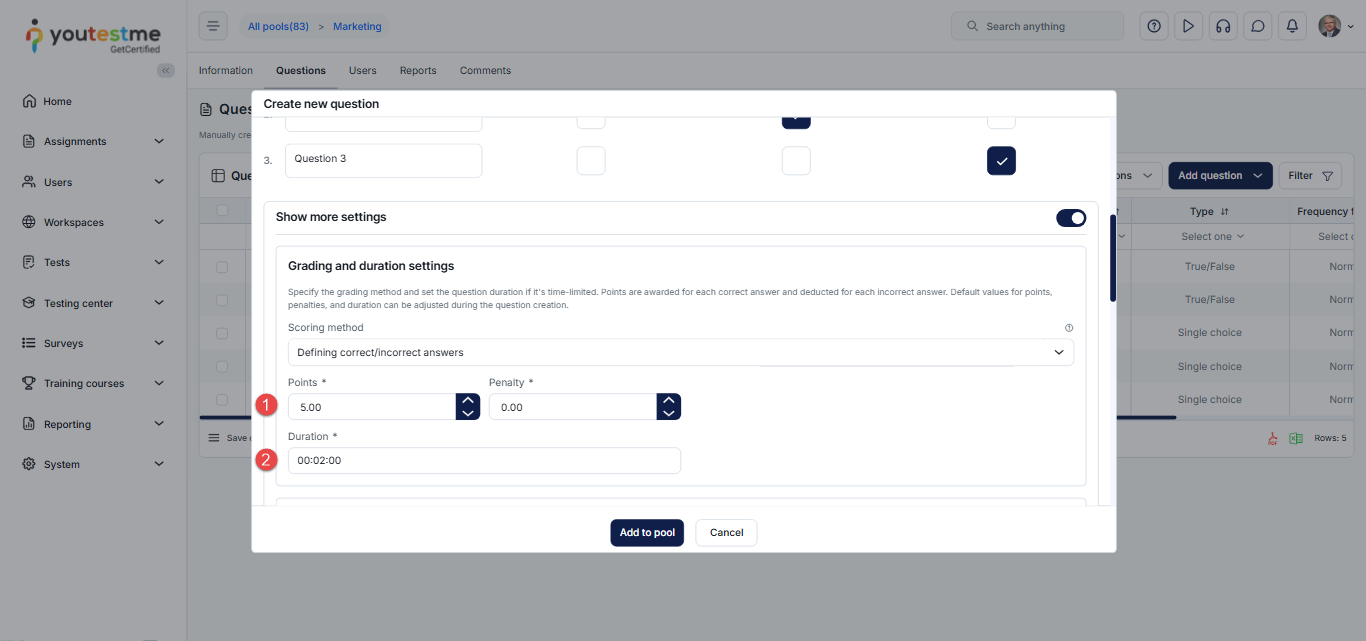The image size is (1366, 641).
Task: Decrease Penalty with down arrow
Action: coord(669,413)
